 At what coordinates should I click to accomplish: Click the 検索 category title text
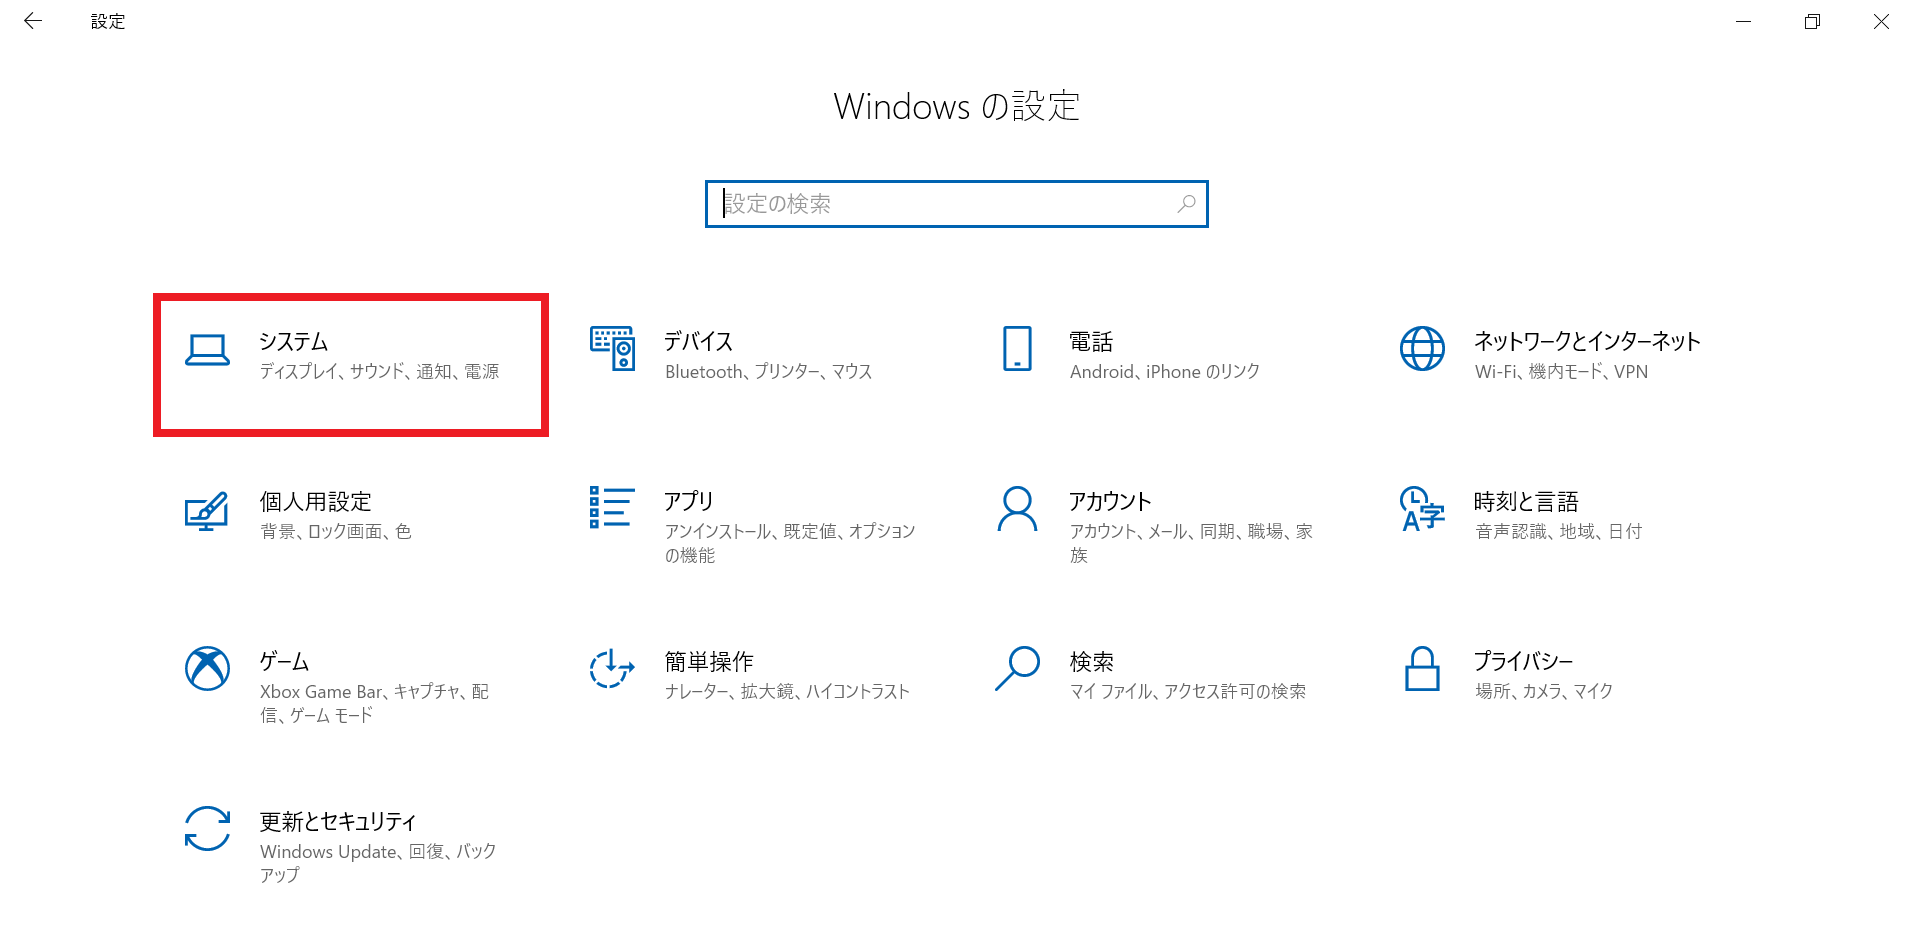(x=1091, y=662)
